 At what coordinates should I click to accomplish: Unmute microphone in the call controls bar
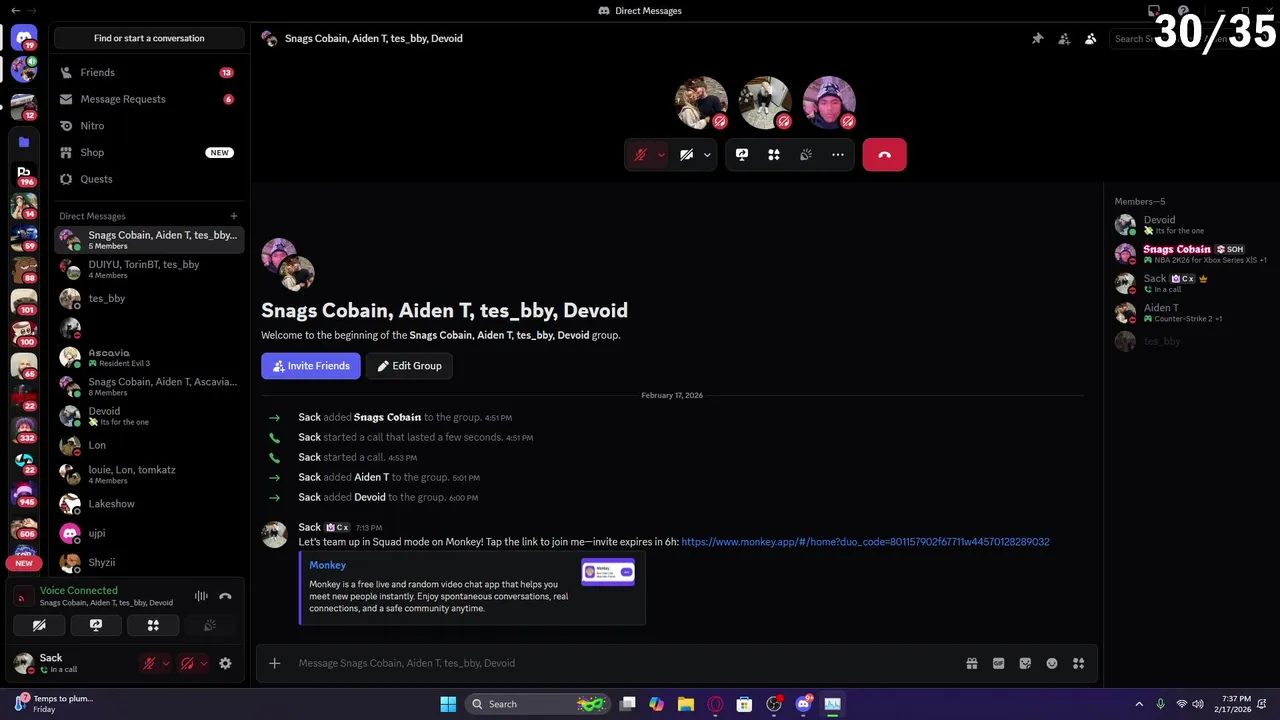pyautogui.click(x=641, y=155)
